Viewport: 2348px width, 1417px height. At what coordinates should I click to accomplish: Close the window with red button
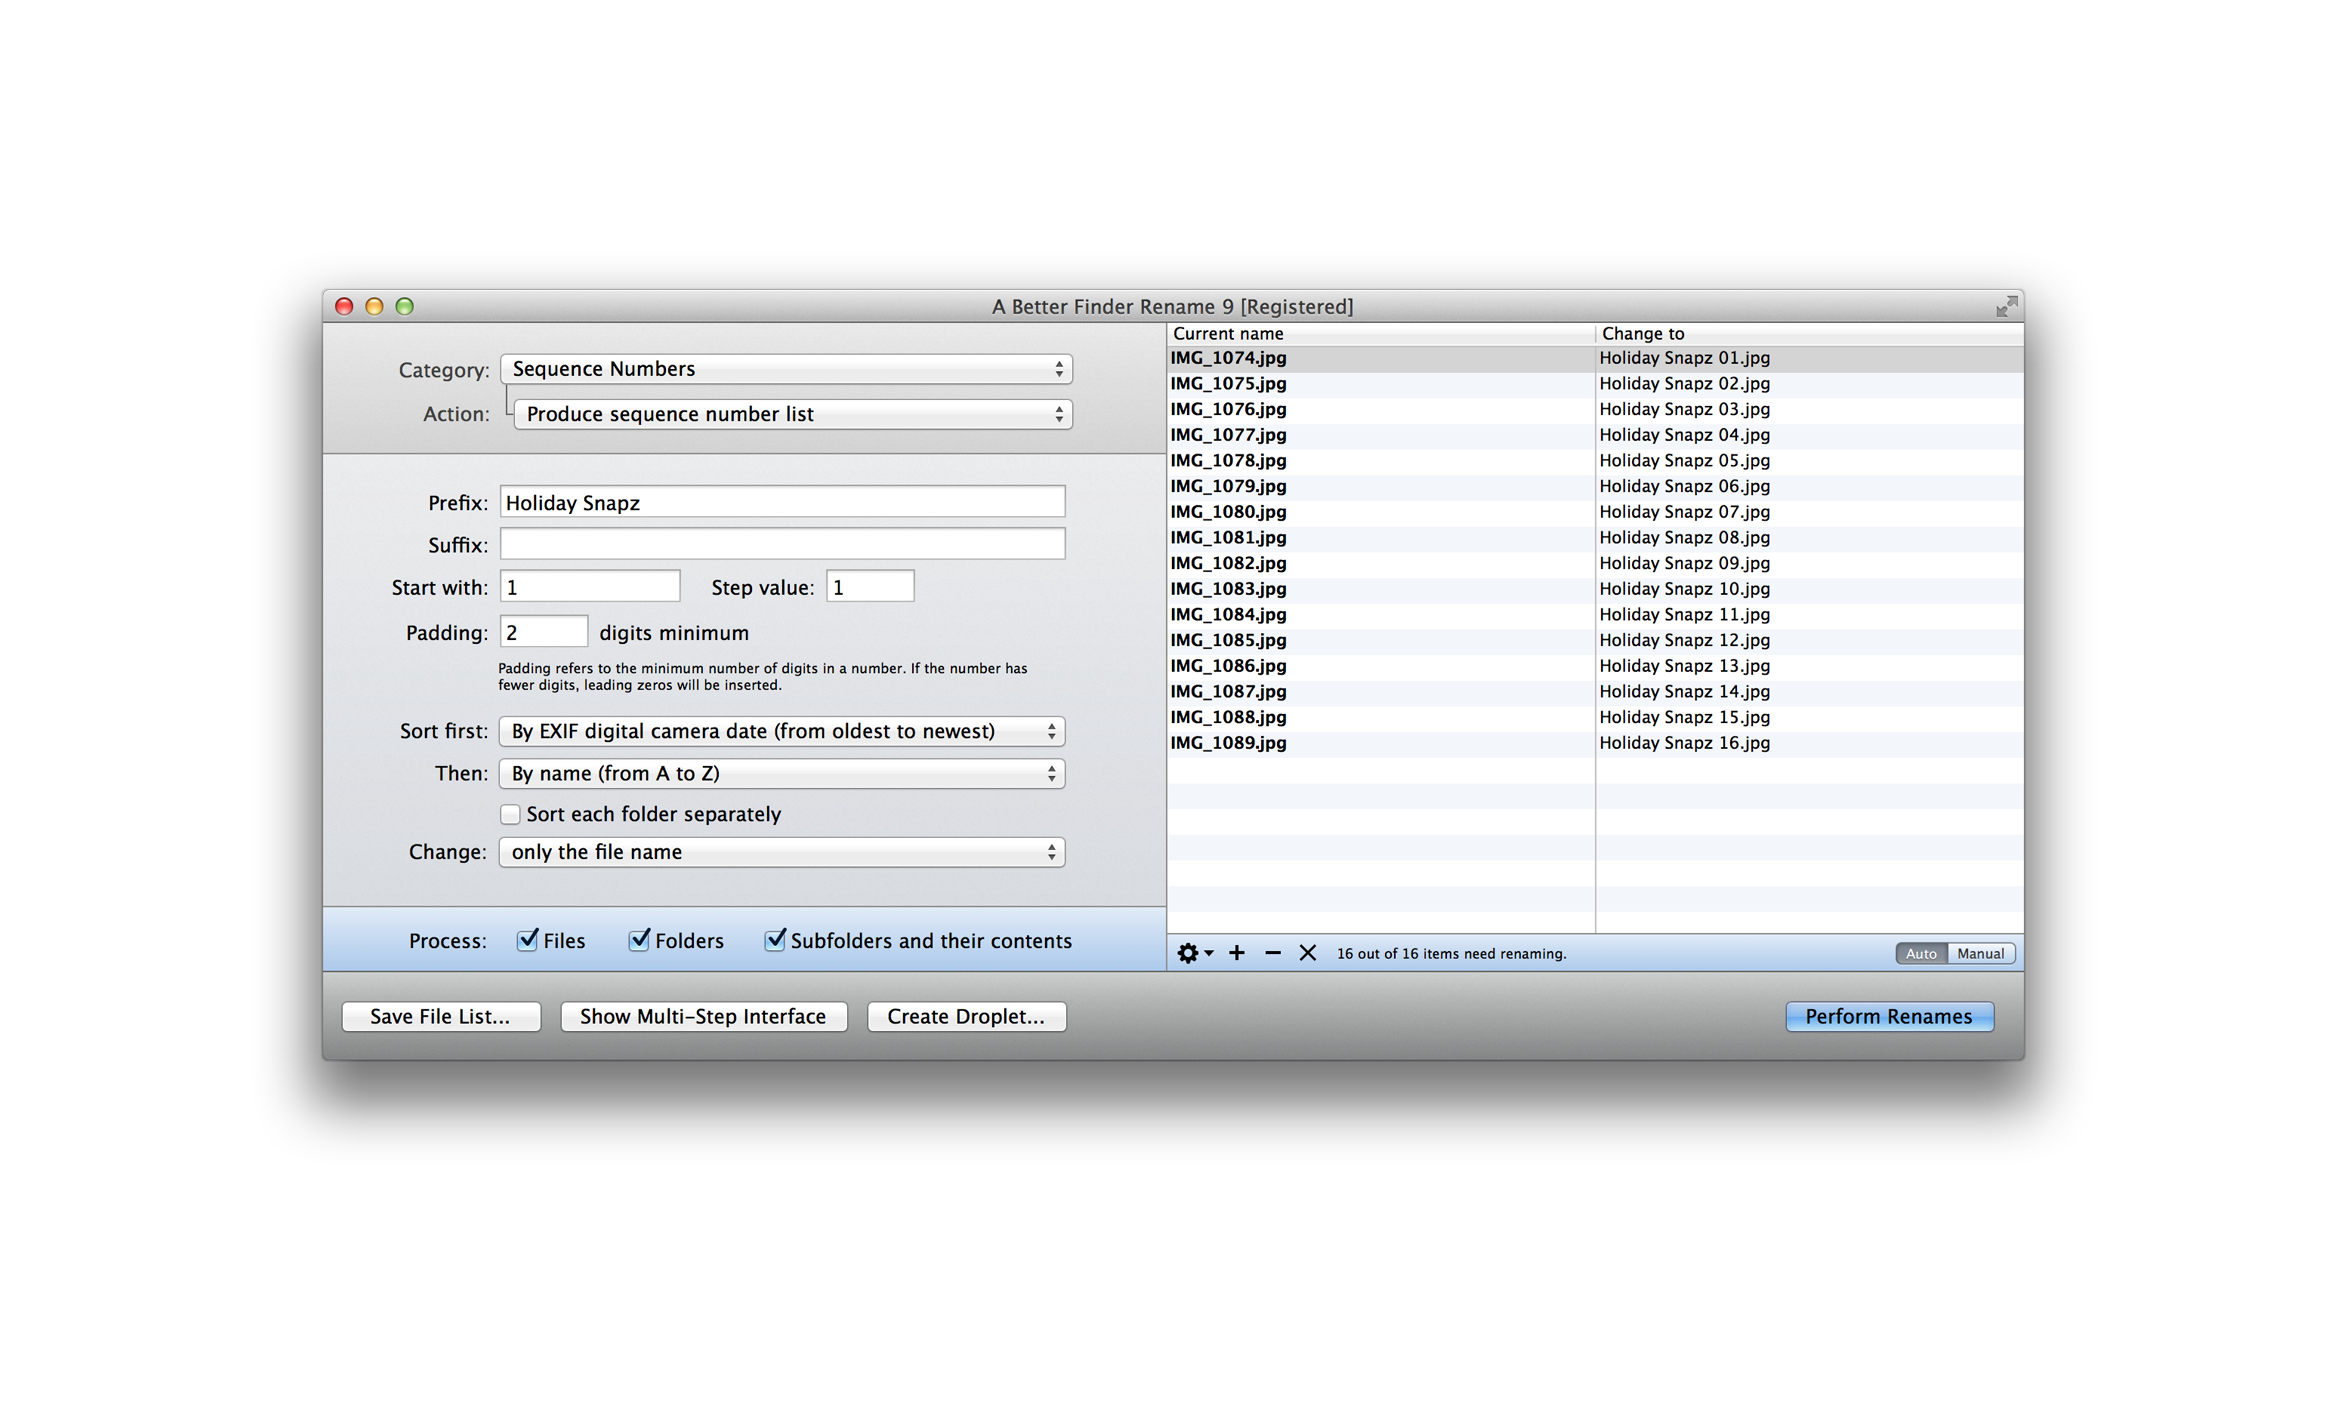tap(344, 306)
